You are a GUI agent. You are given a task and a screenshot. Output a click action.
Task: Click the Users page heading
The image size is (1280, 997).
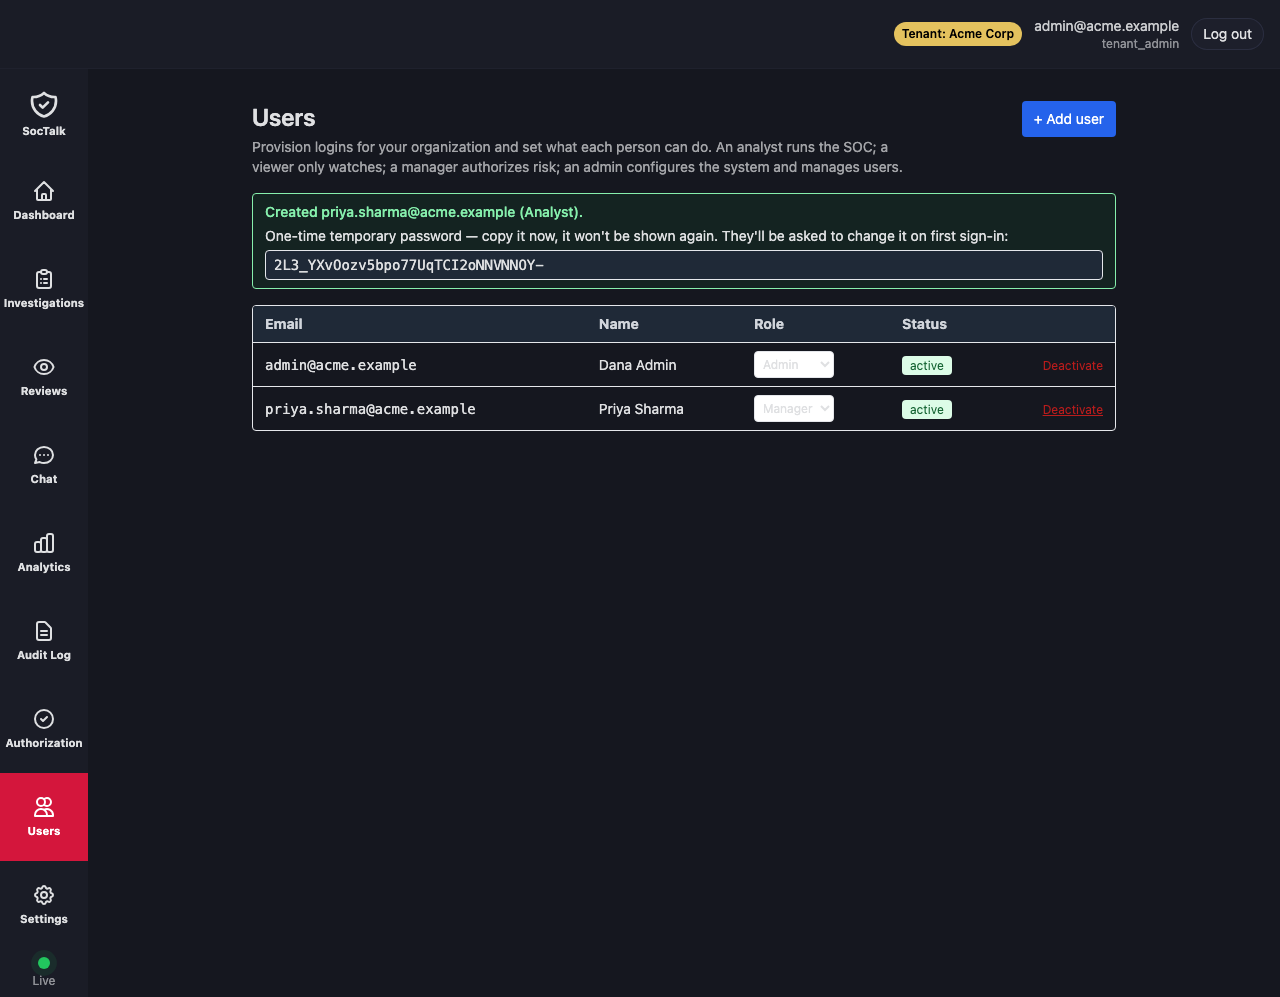tap(284, 118)
